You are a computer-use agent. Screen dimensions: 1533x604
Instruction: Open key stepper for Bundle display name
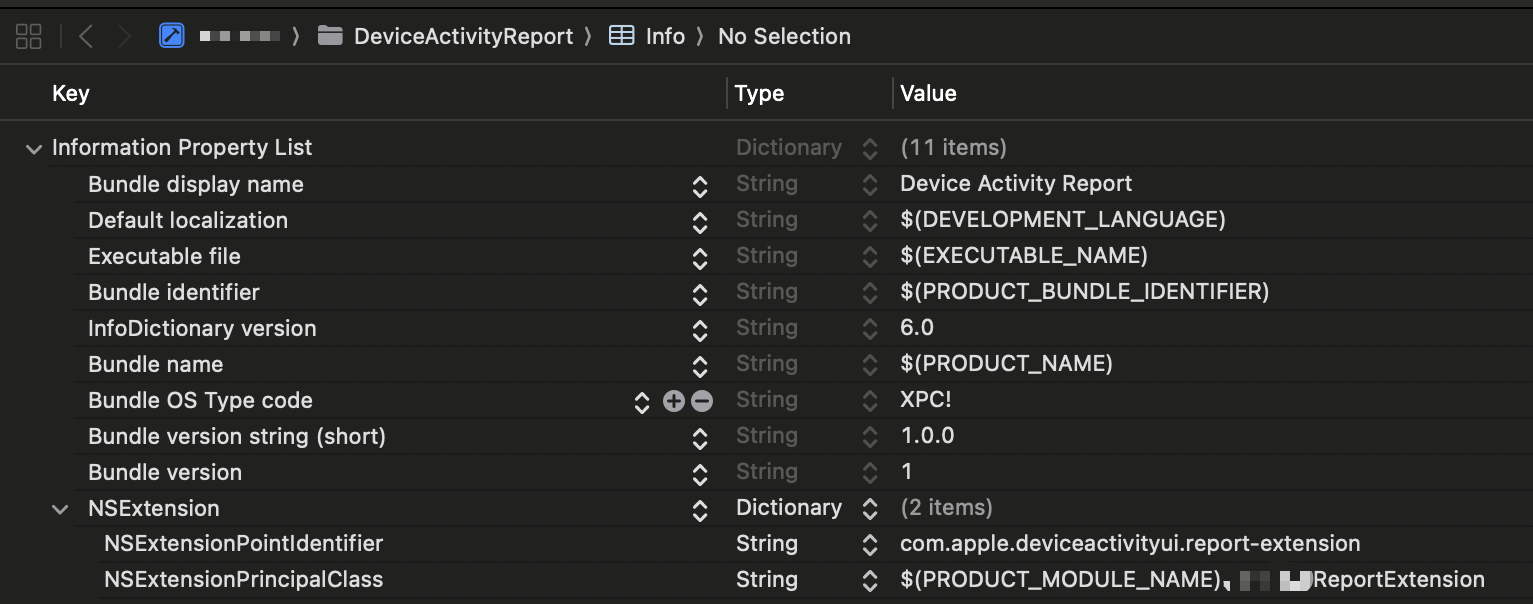700,185
